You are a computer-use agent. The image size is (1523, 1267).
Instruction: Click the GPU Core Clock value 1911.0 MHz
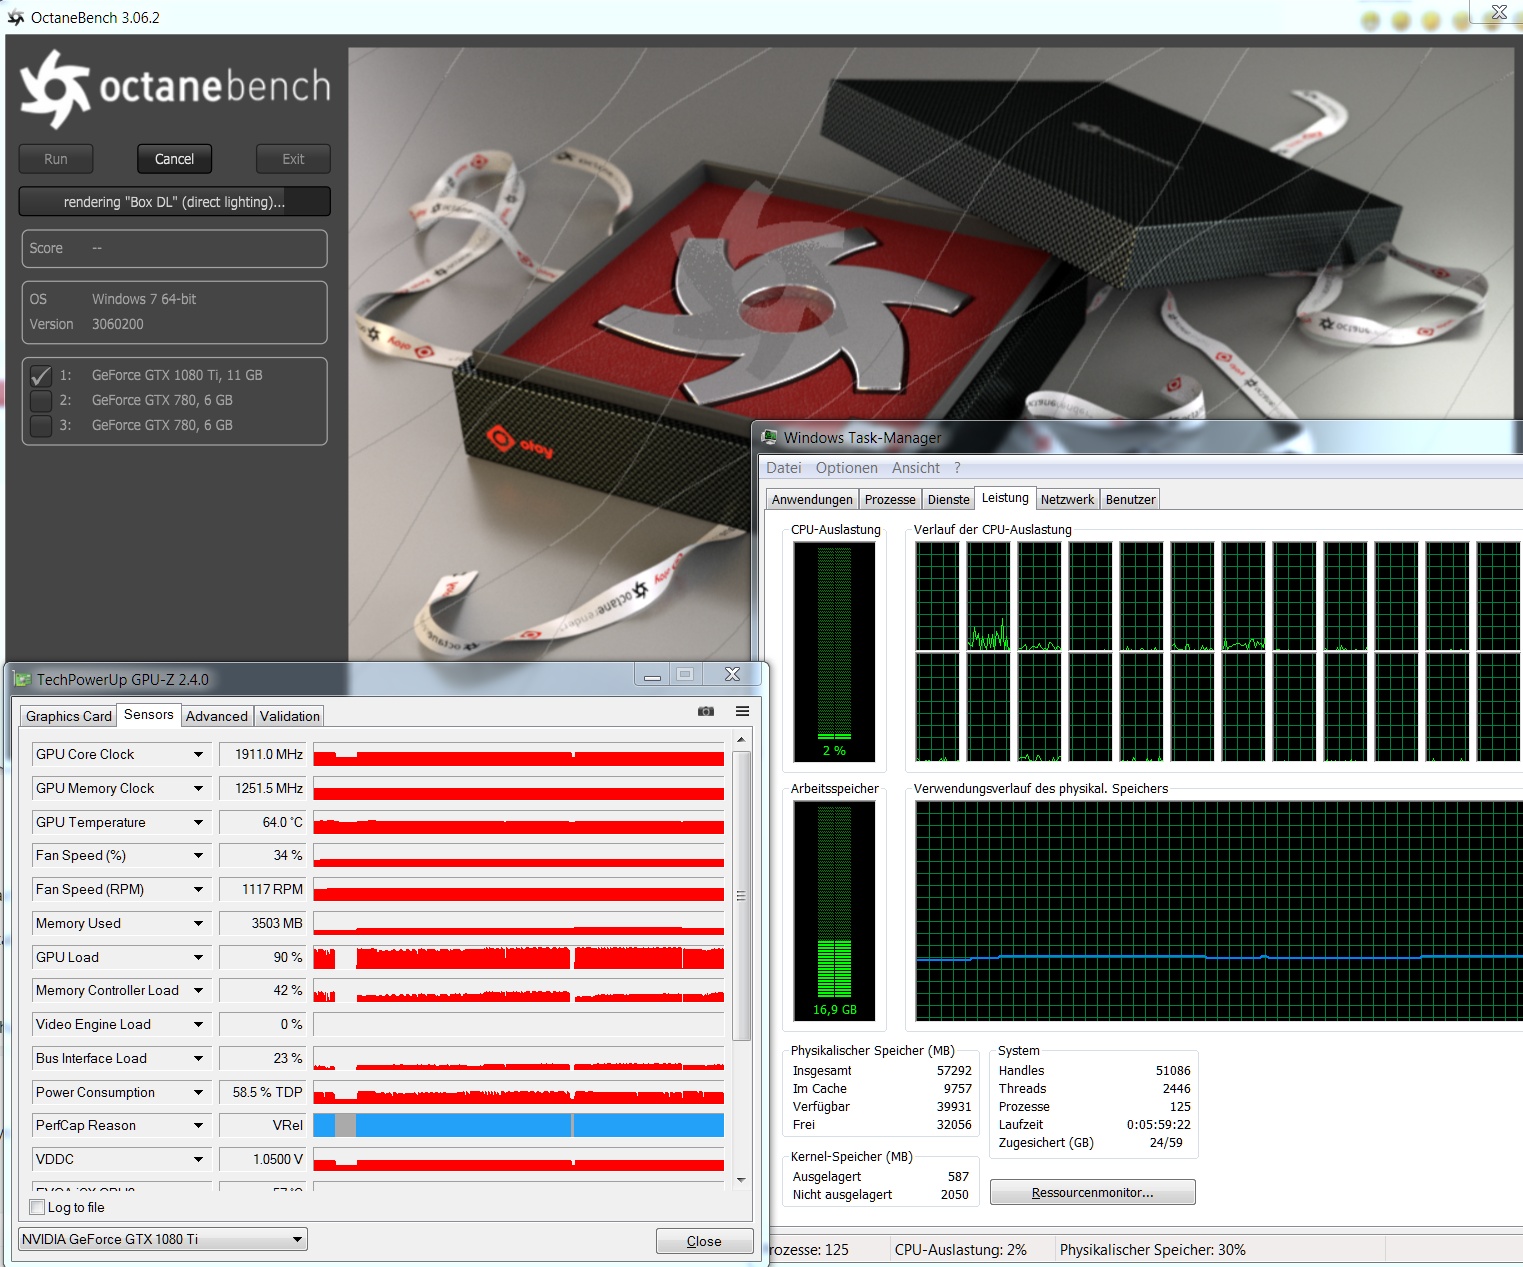[x=262, y=755]
